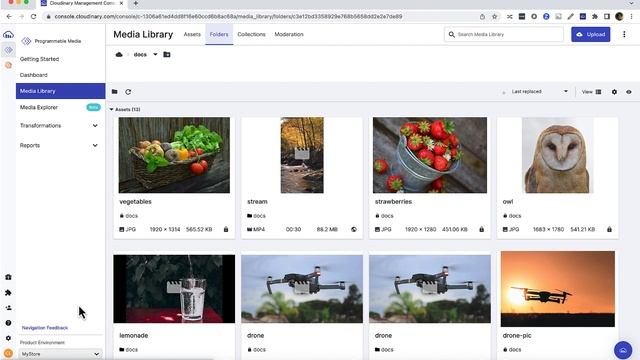The height and width of the screenshot is (360, 640).
Task: Refresh the asset list
Action: (x=128, y=92)
